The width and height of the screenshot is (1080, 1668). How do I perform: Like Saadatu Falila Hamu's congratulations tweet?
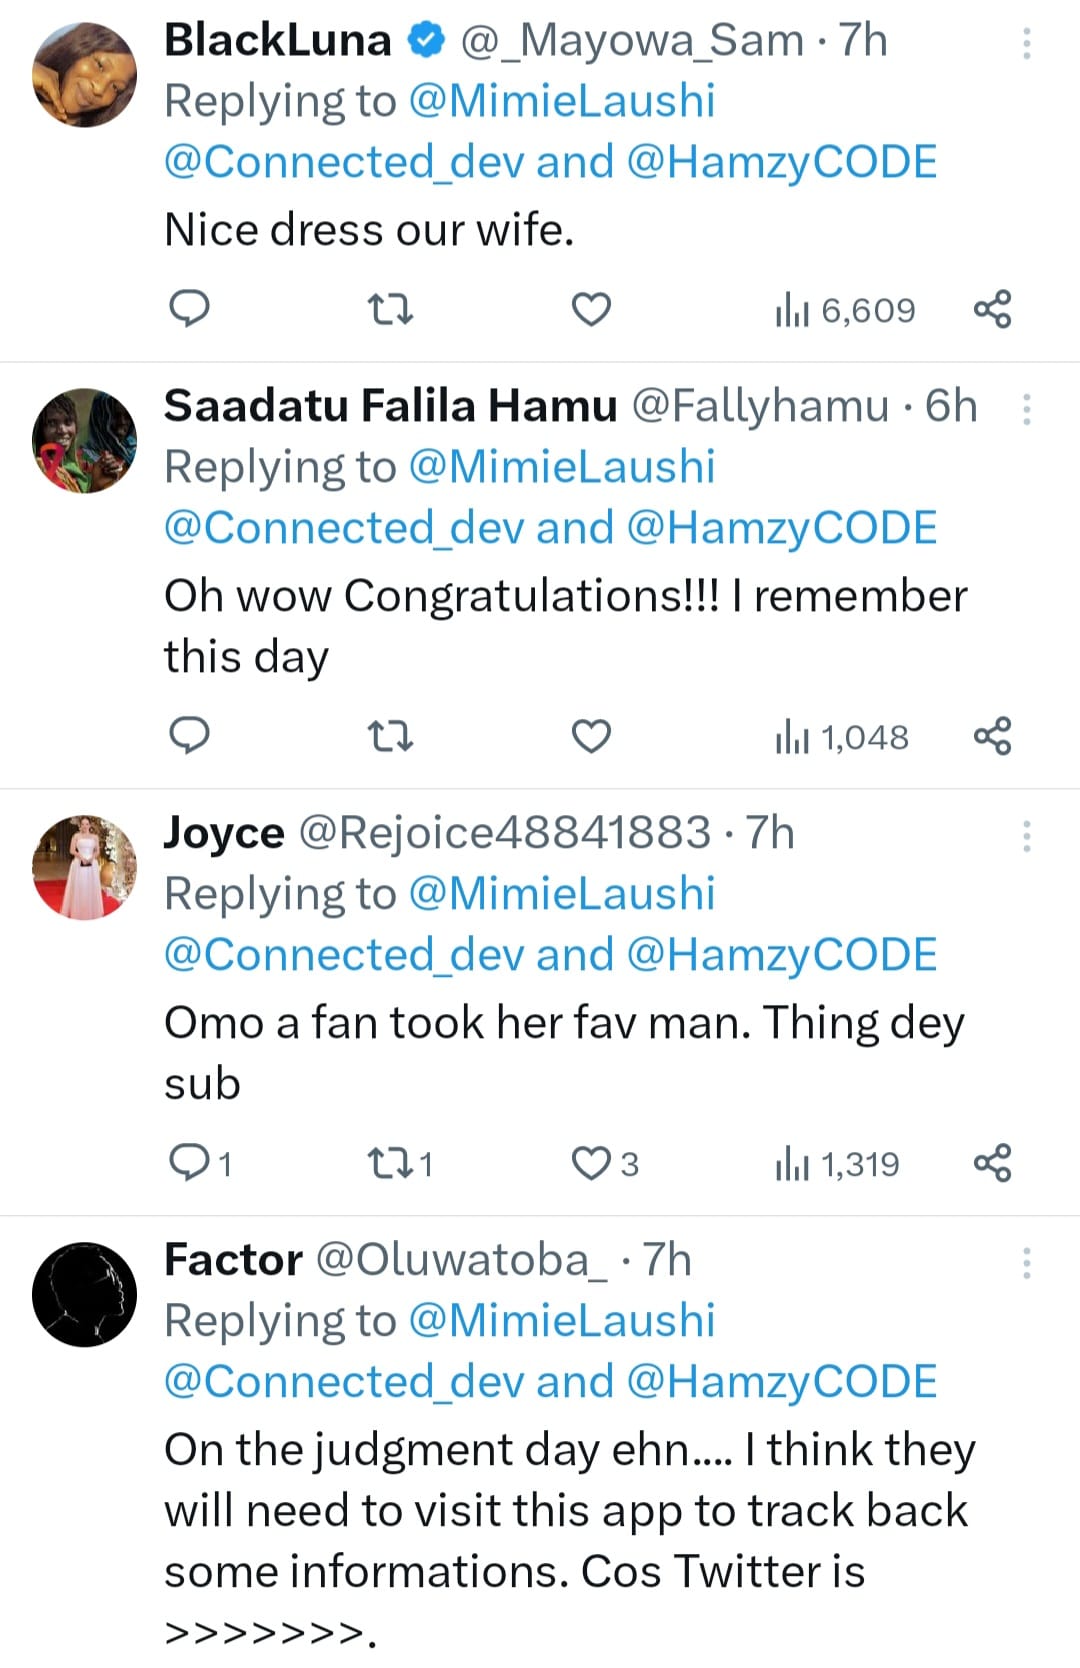pyautogui.click(x=591, y=736)
